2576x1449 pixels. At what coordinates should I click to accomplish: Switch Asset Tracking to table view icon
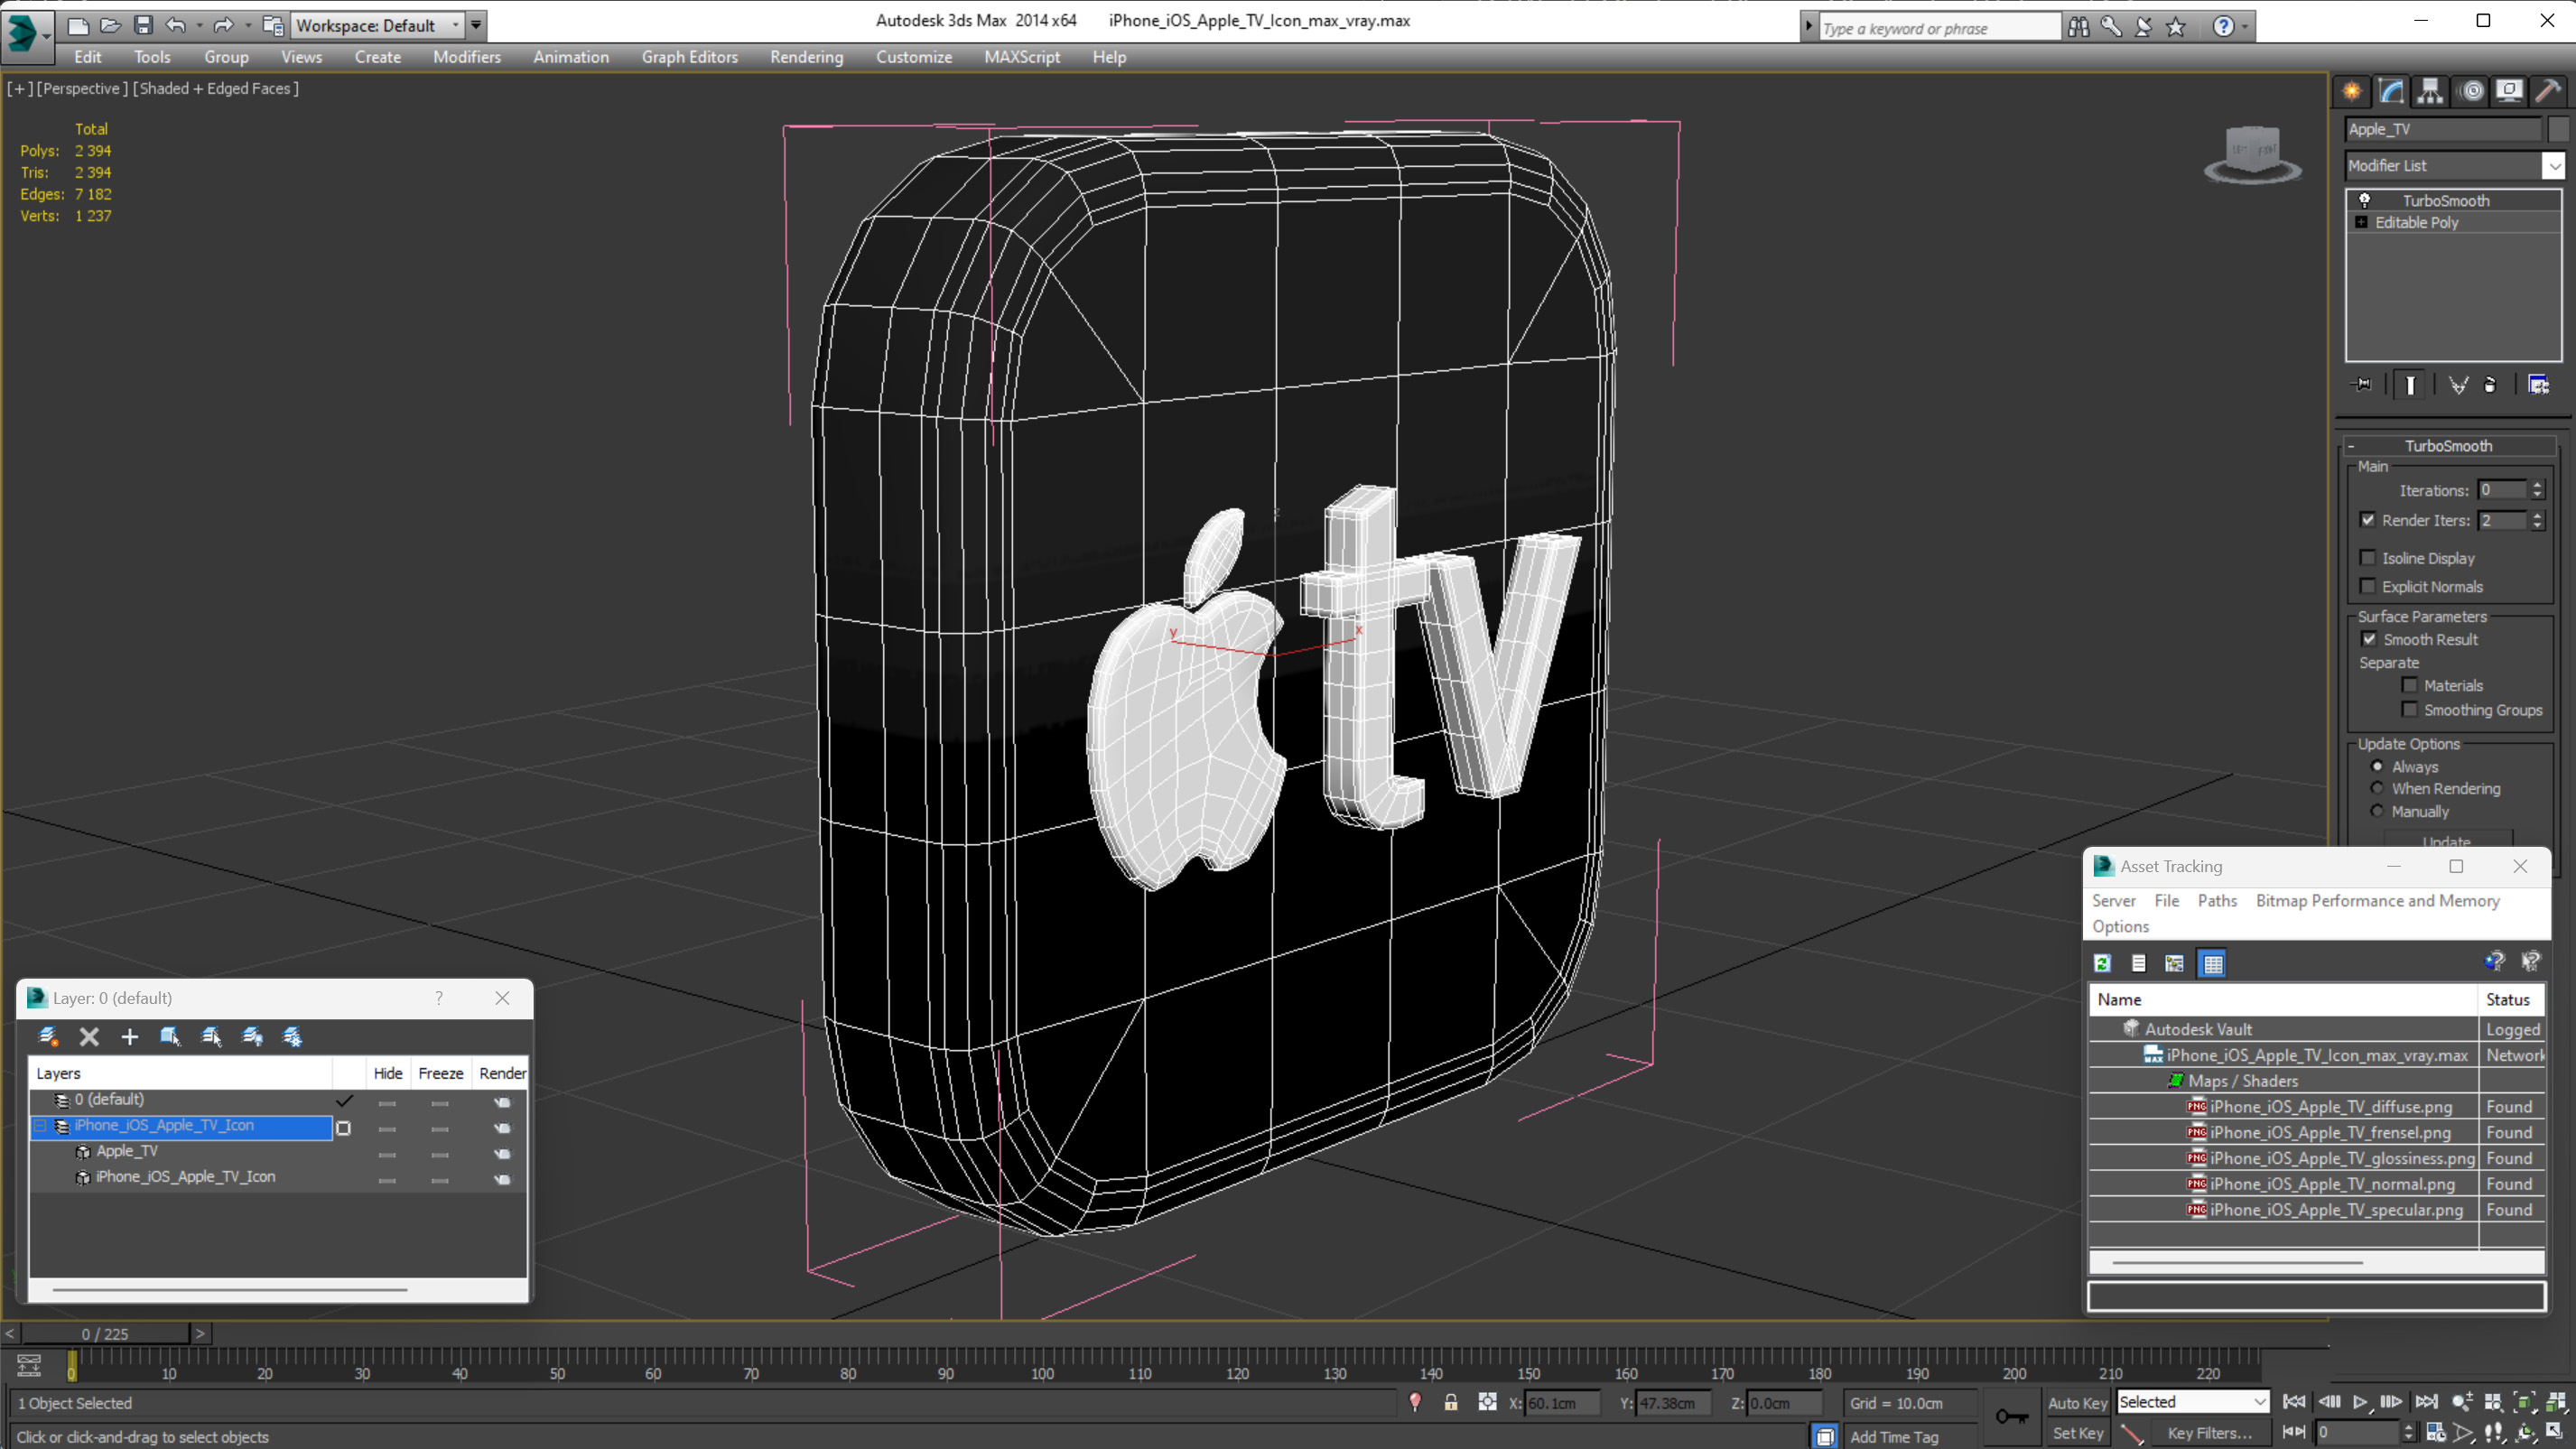tap(2213, 963)
